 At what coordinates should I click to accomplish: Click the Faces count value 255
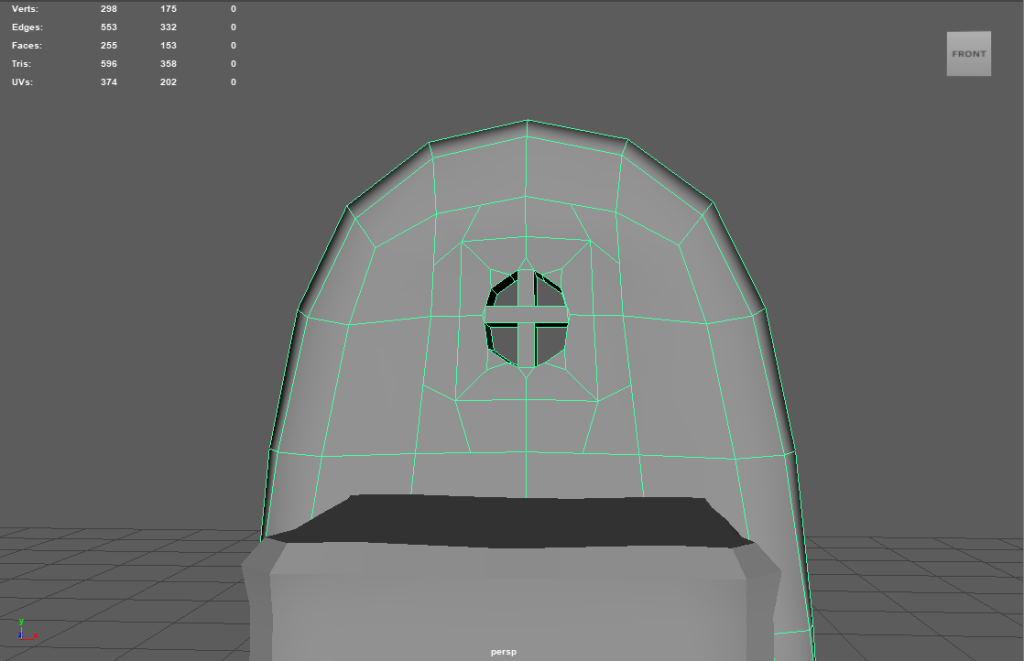click(108, 45)
